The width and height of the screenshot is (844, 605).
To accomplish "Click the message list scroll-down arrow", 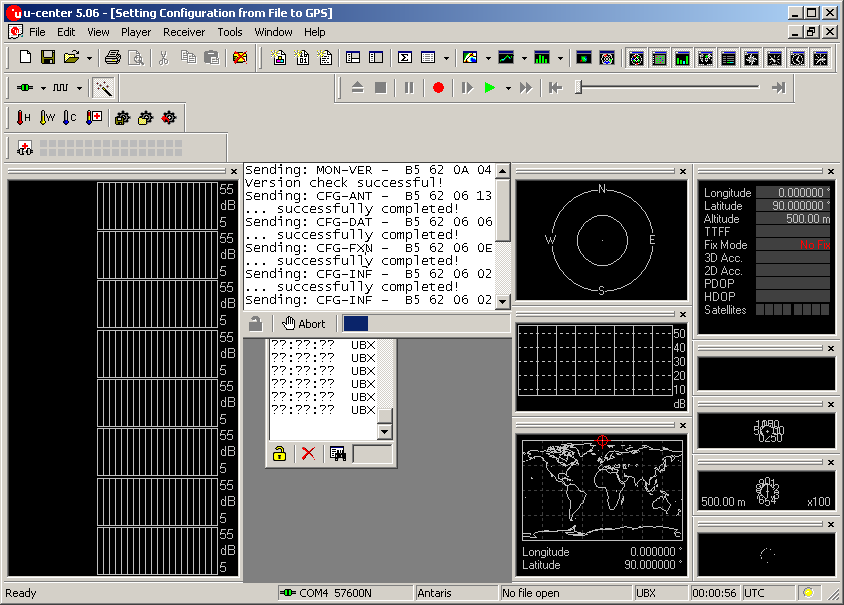I will 385,431.
